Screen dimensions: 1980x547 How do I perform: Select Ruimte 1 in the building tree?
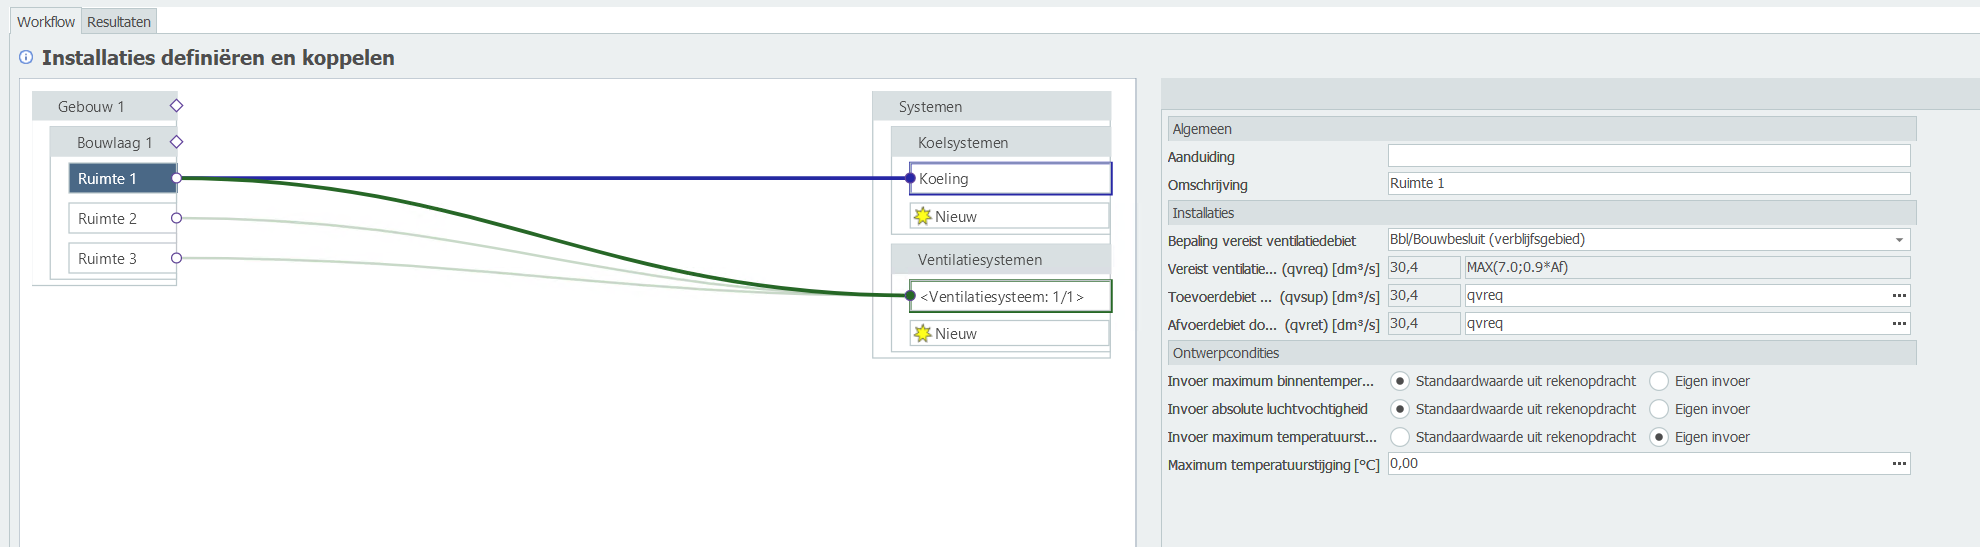[122, 178]
